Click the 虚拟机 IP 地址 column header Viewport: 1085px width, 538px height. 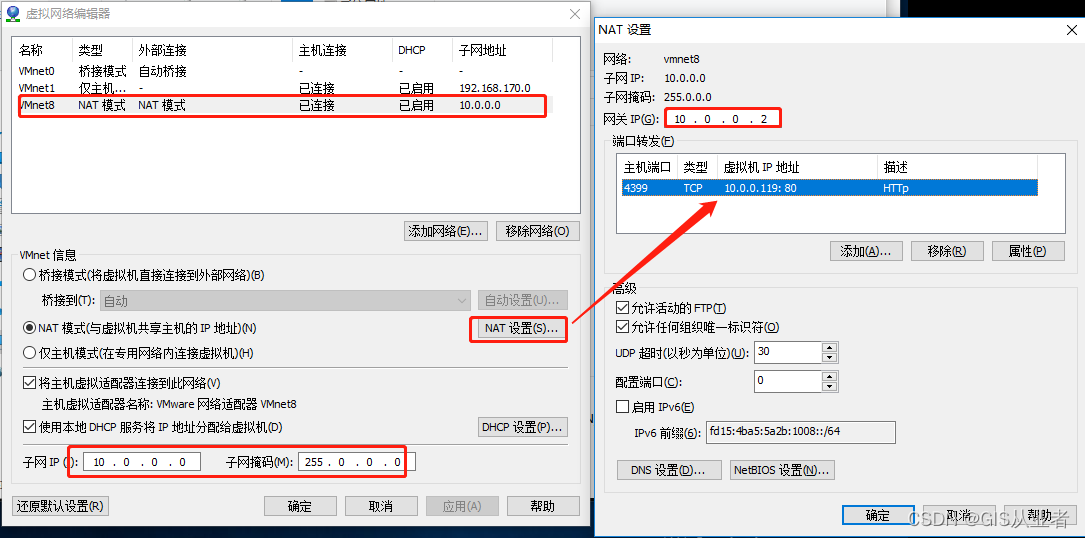click(x=797, y=168)
